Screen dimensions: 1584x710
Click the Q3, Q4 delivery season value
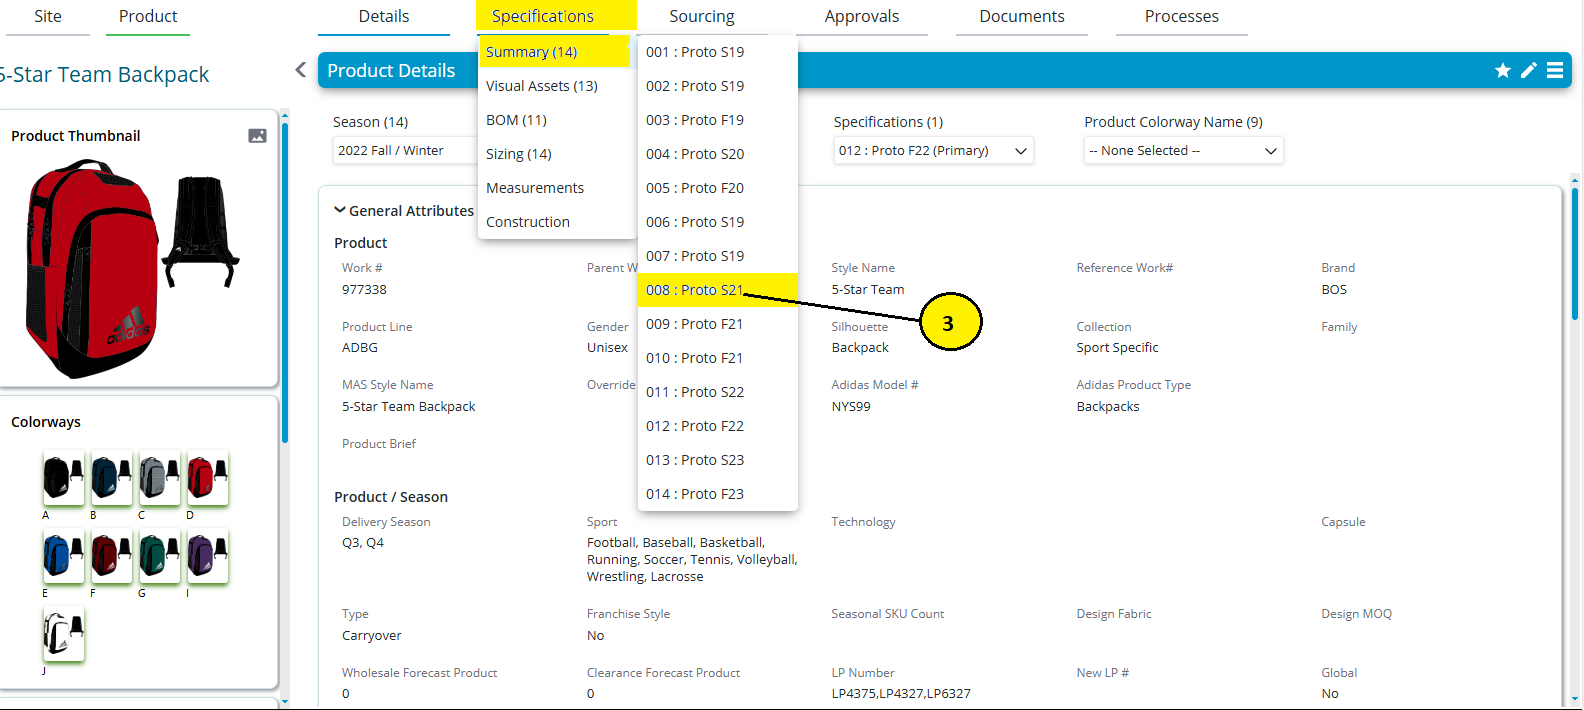(363, 543)
